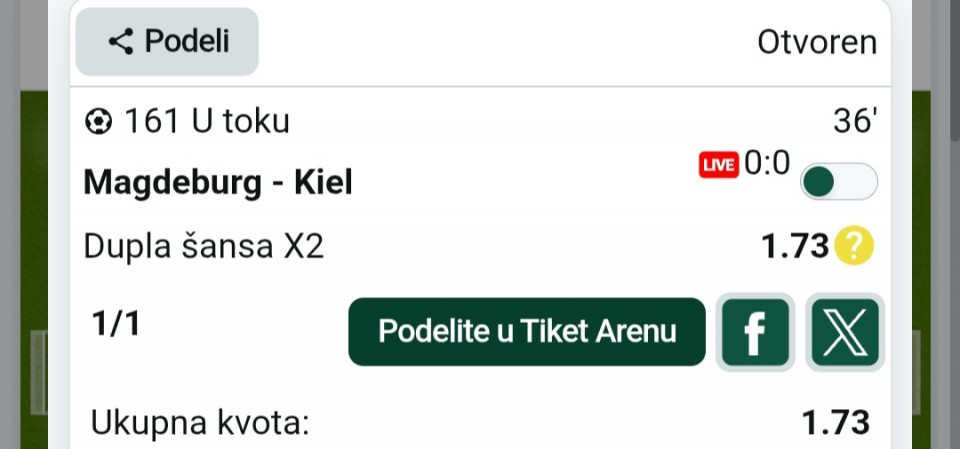Click the 1/1 selections counter

(116, 325)
